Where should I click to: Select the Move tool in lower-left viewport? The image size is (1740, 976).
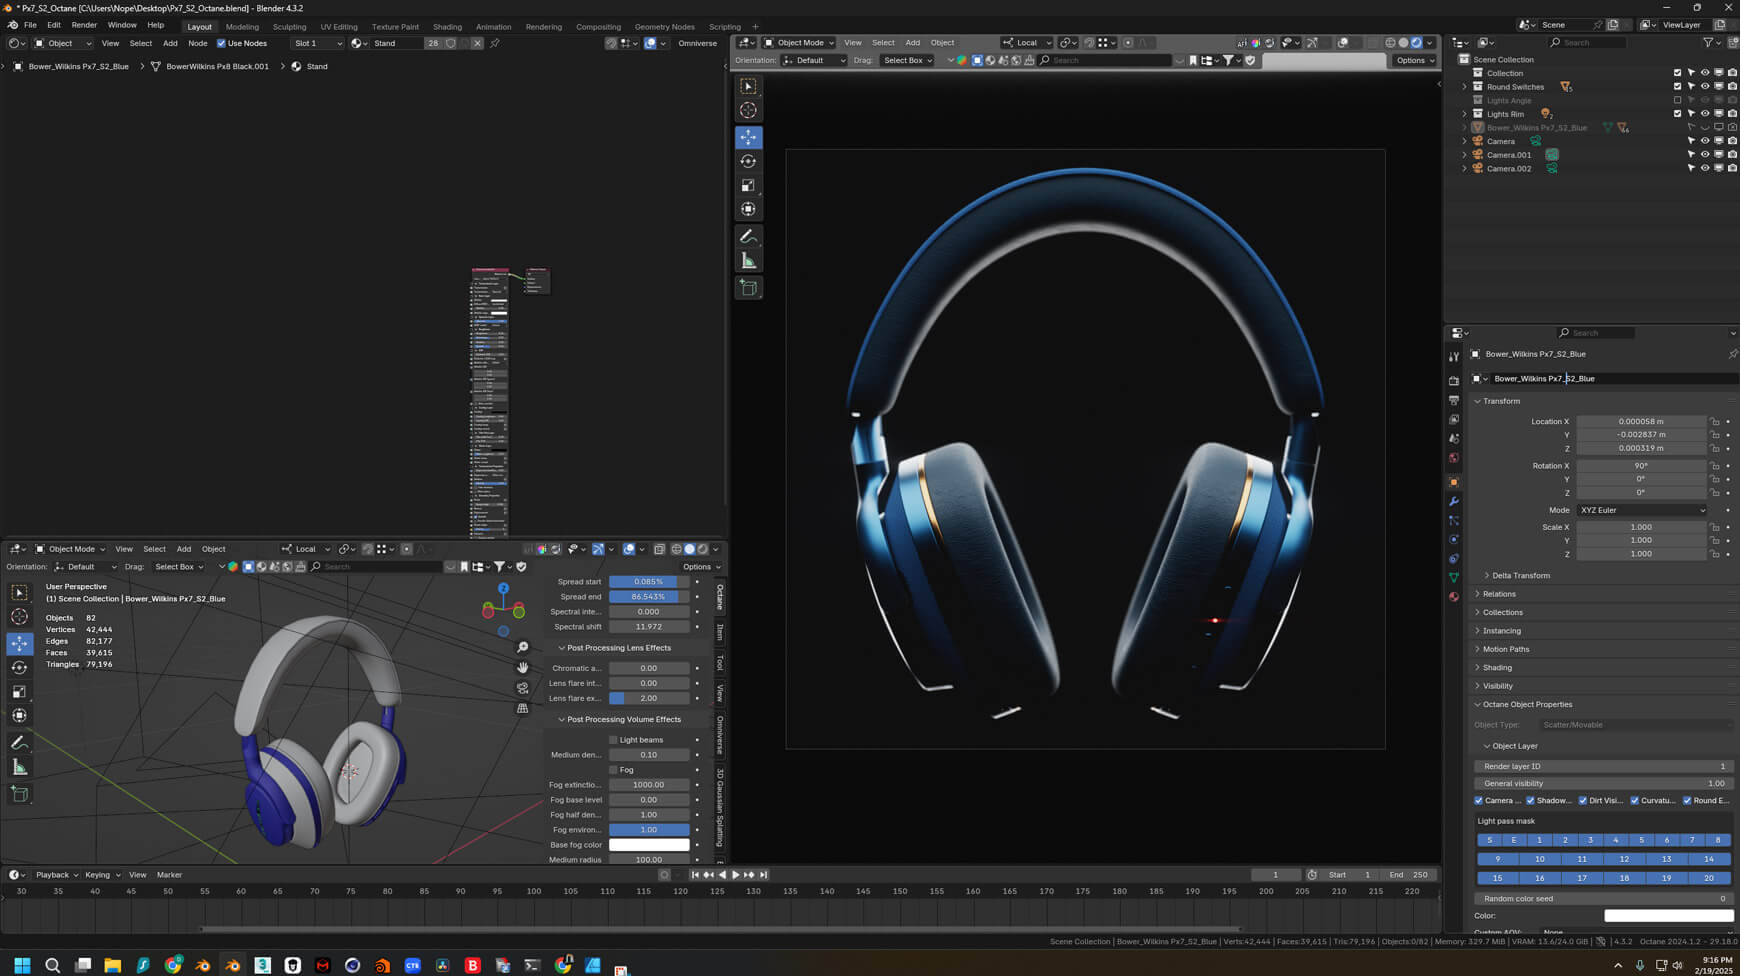pyautogui.click(x=19, y=643)
